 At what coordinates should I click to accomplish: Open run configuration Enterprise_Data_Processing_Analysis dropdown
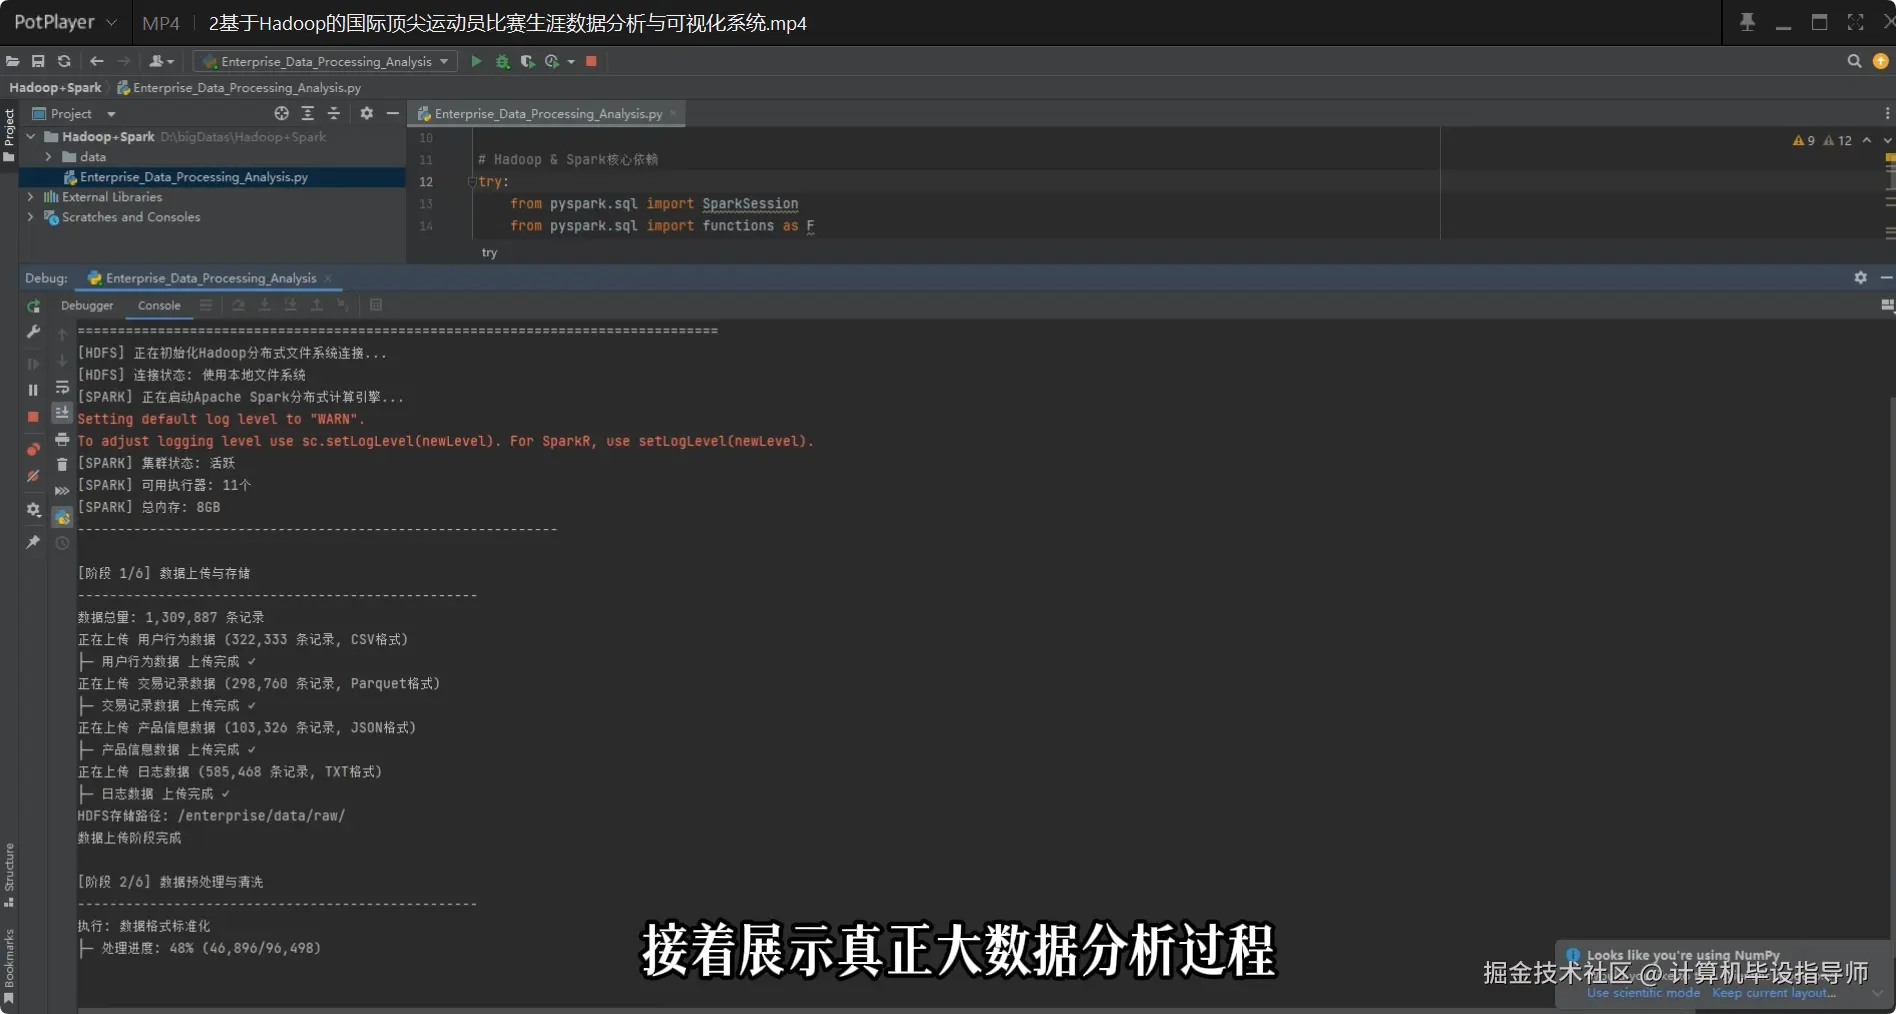(x=325, y=61)
